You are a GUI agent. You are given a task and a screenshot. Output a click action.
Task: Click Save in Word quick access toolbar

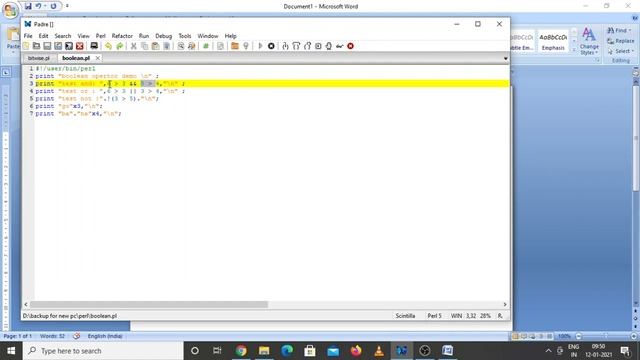click(x=28, y=6)
